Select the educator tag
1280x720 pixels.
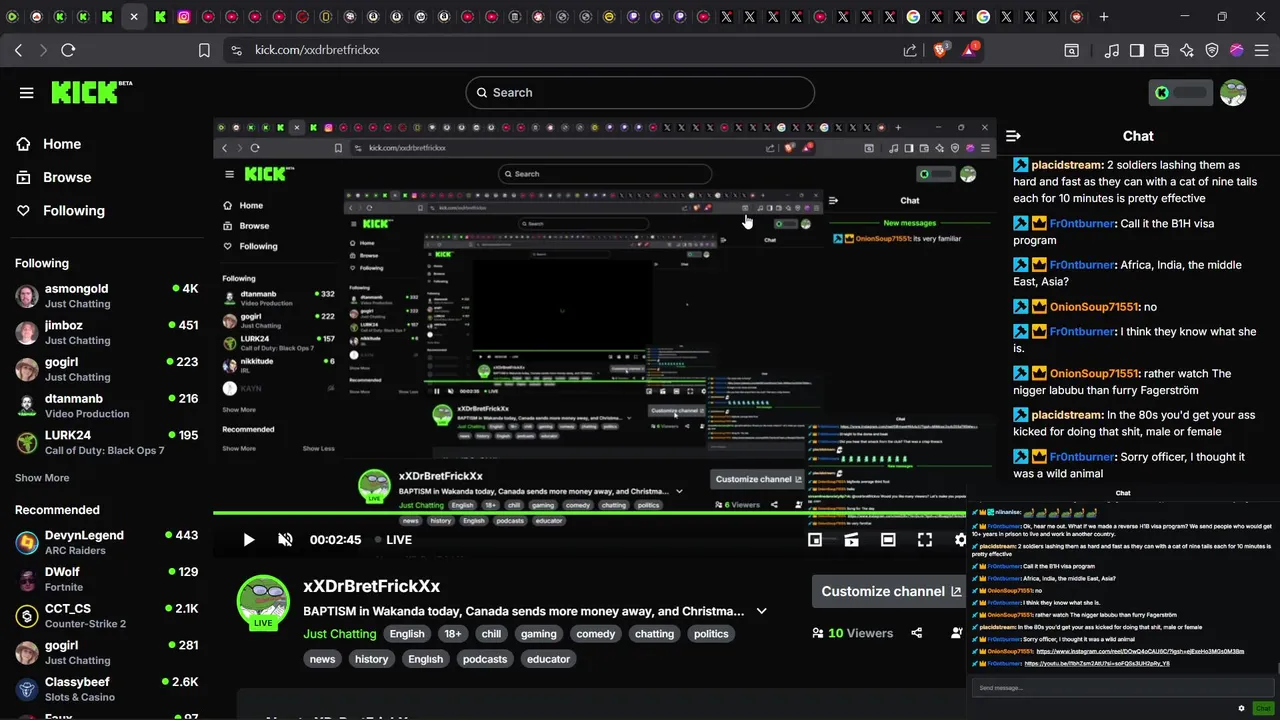pos(548,659)
